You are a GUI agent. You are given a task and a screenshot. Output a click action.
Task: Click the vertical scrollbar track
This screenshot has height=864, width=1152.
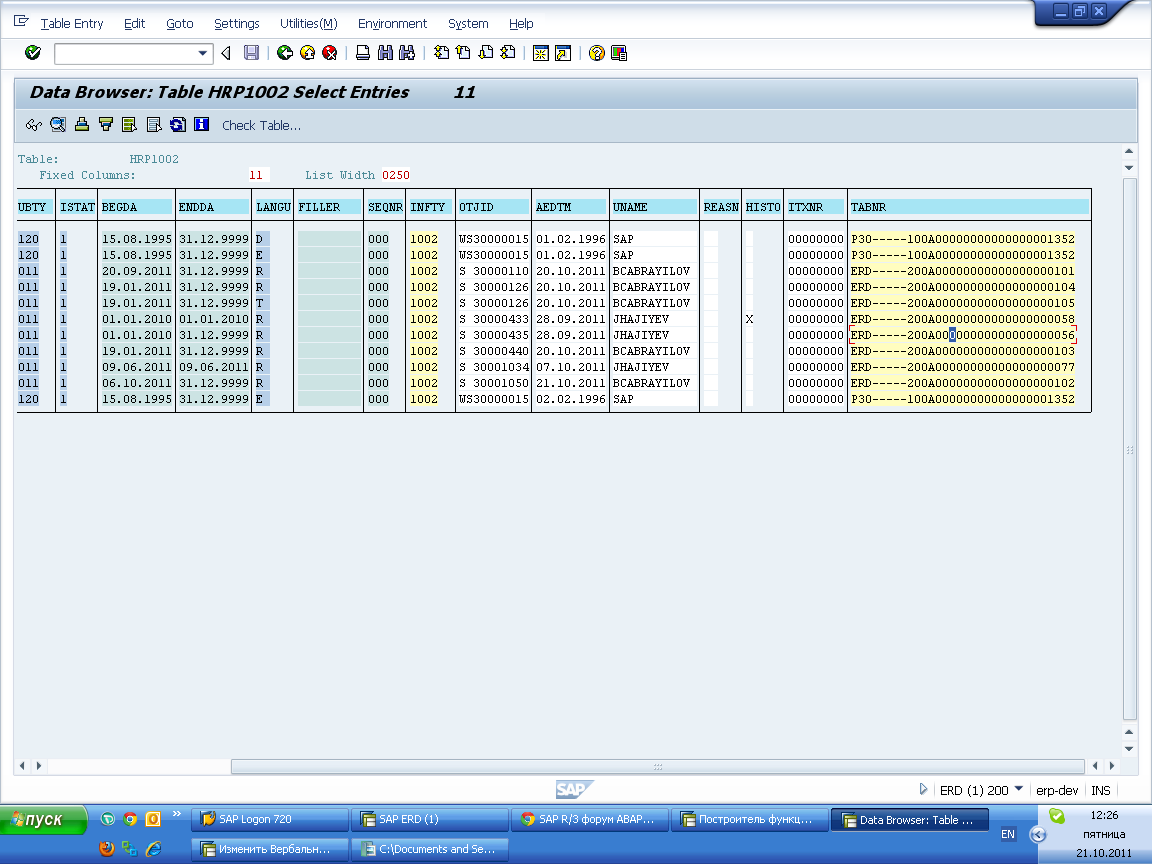[x=1130, y=448]
